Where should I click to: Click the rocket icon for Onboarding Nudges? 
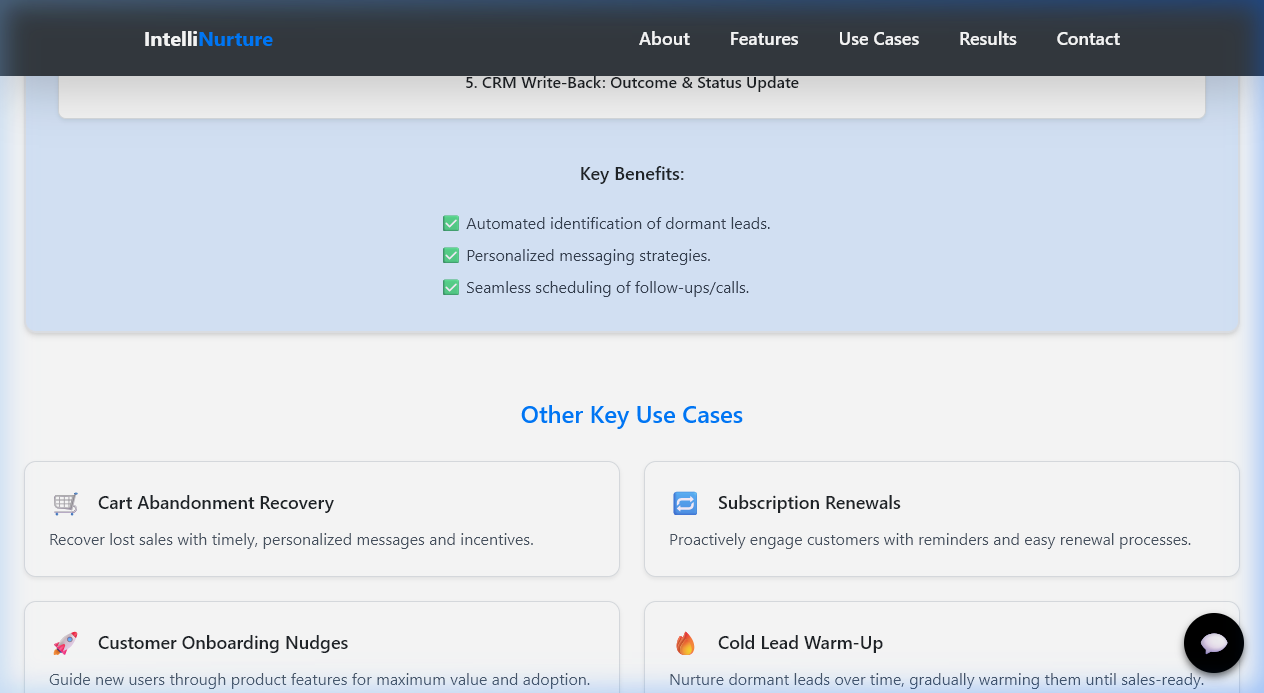click(66, 643)
